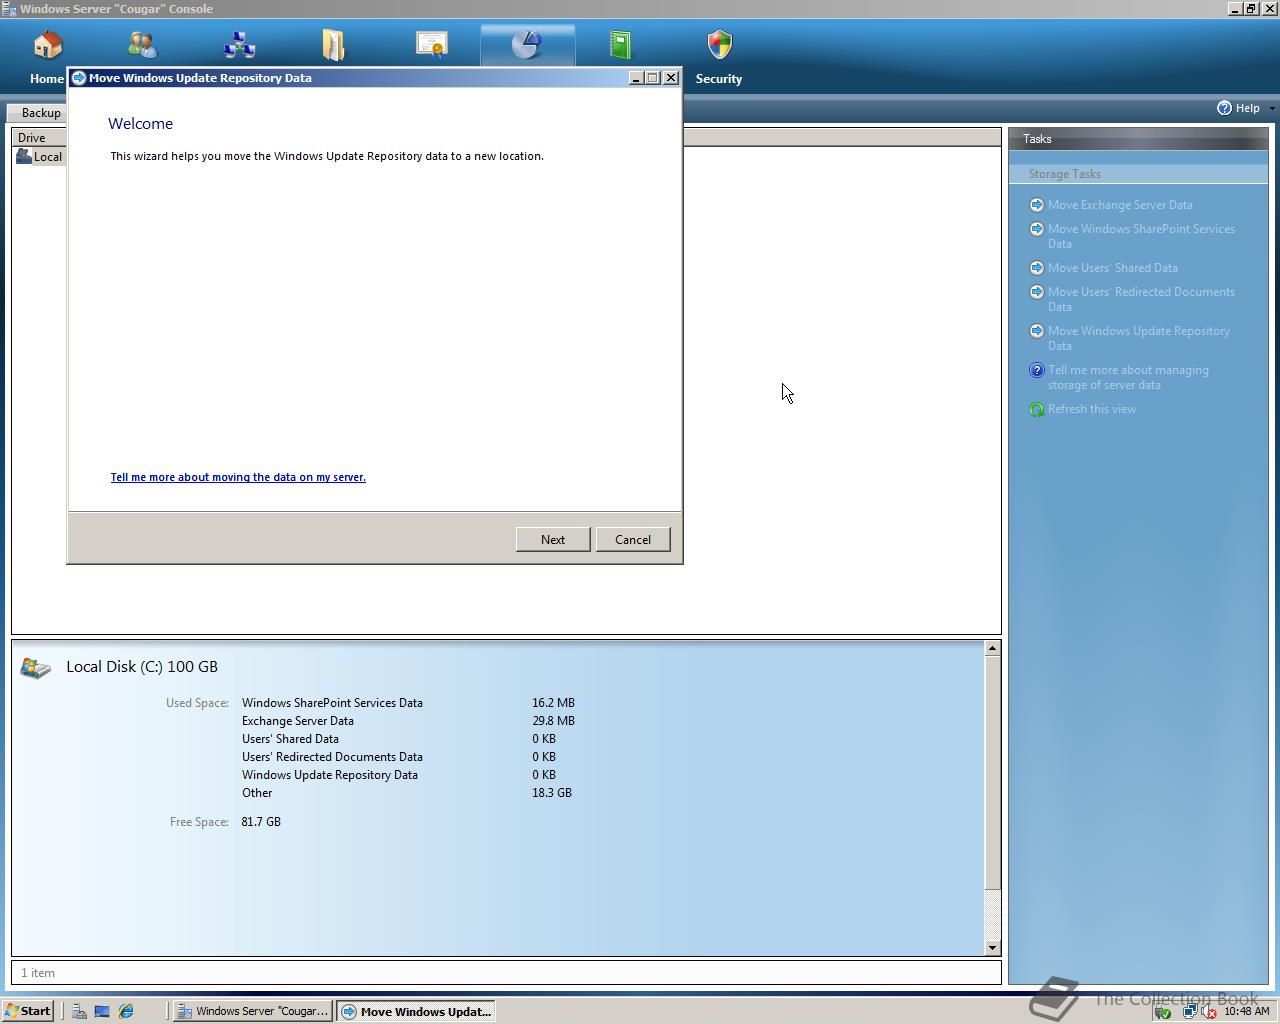
Task: Click Move Users' Shared Data arrow icon
Action: [1037, 268]
